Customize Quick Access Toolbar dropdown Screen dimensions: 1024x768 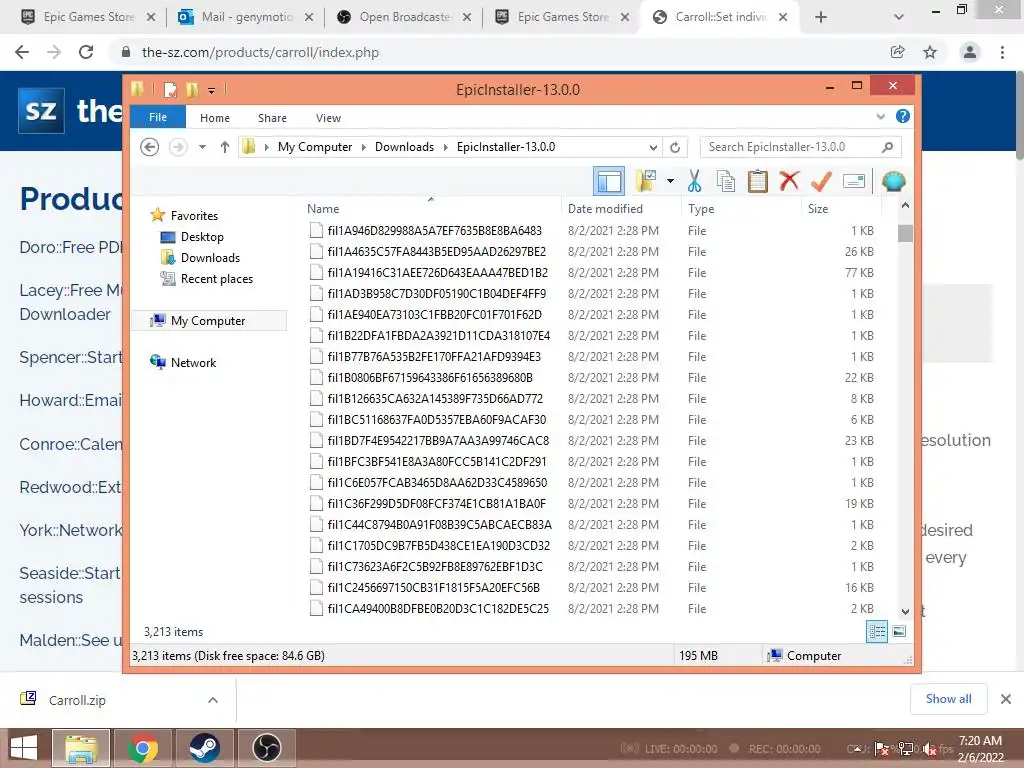[212, 91]
